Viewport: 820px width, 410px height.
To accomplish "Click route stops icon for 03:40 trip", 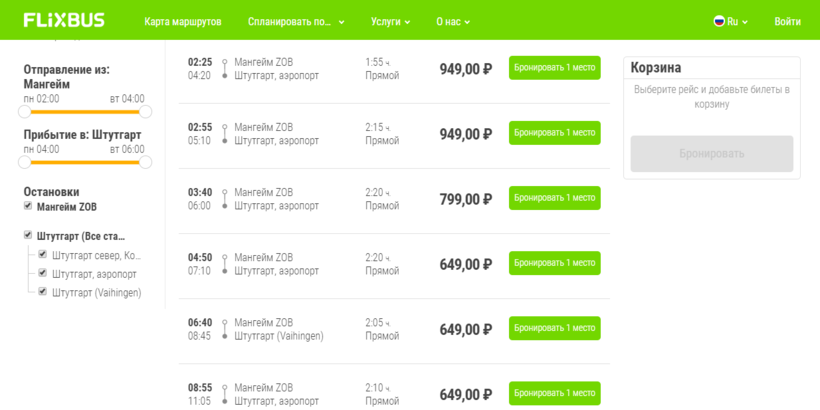I will point(224,199).
